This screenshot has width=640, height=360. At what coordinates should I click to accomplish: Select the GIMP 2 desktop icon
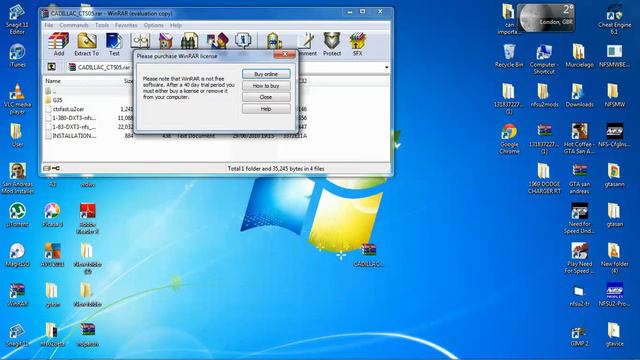(x=579, y=337)
